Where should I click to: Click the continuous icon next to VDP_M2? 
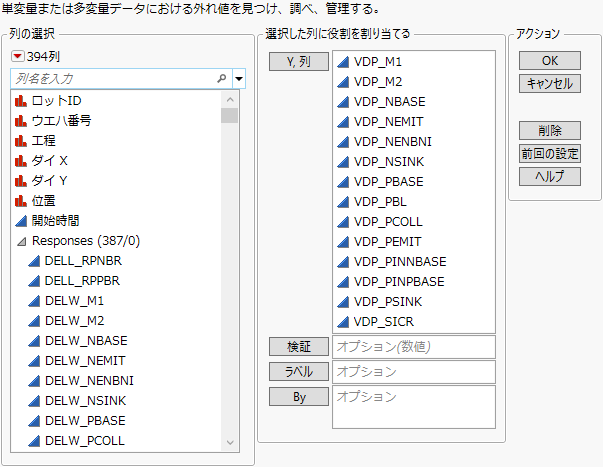click(343, 82)
